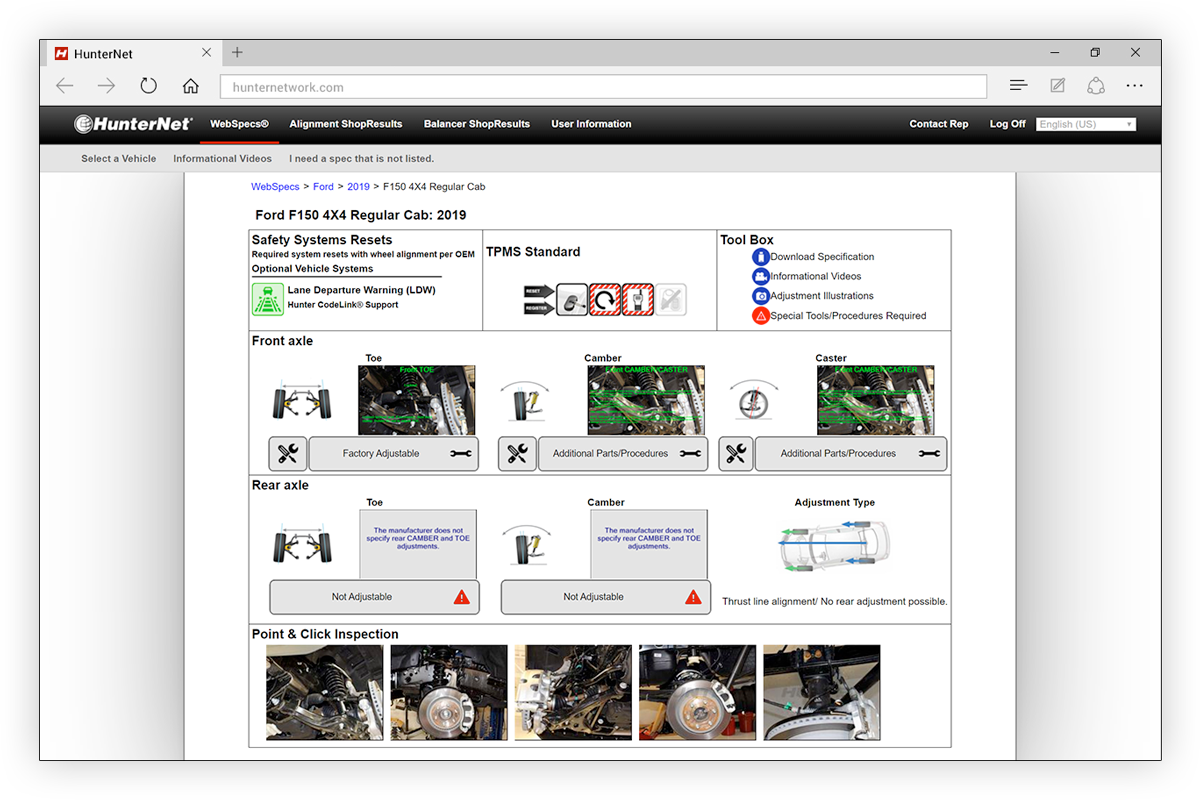Click the front Caster diagram icon
This screenshot has height=800, width=1200.
coord(753,400)
